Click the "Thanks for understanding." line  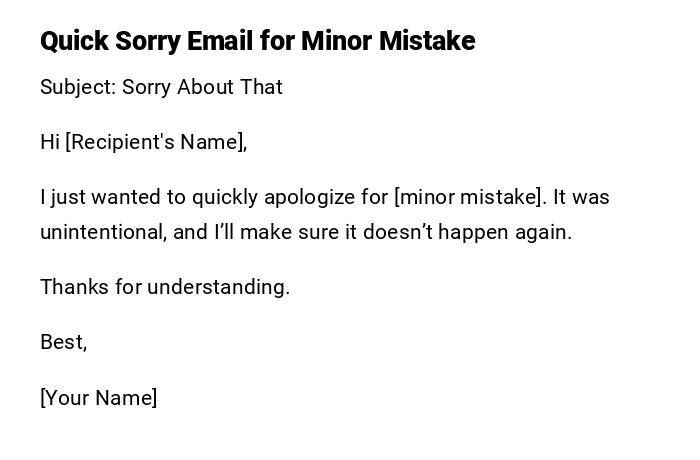pyautogui.click(x=165, y=287)
